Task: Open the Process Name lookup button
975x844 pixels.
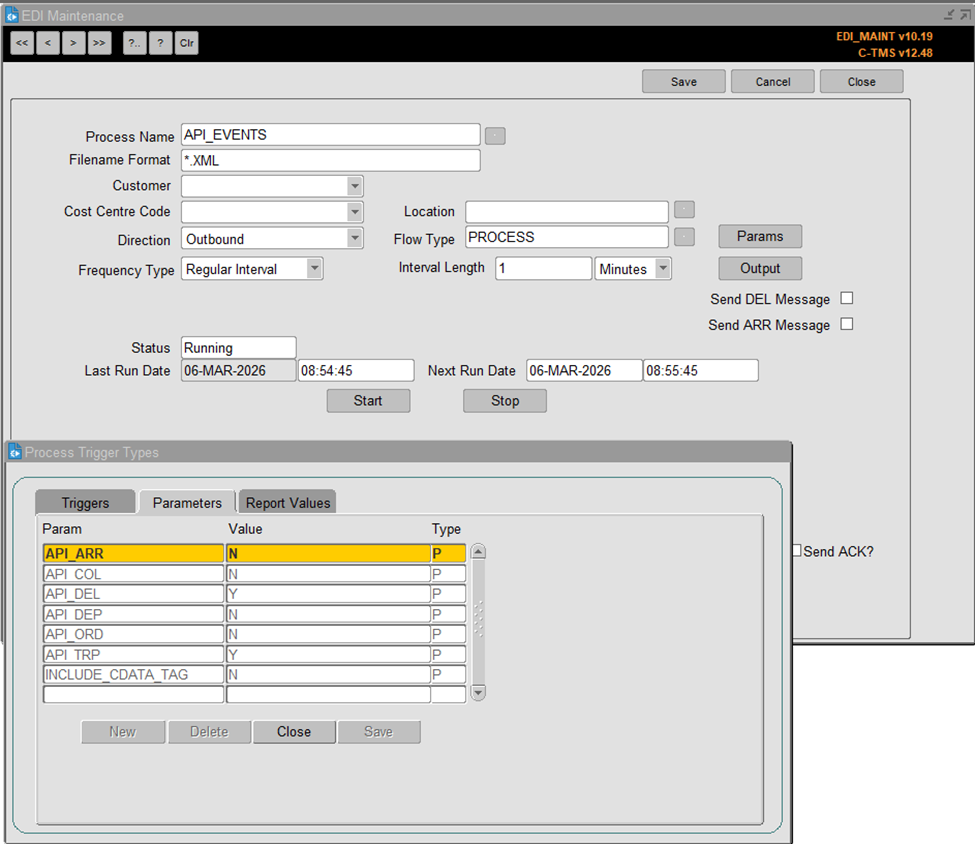Action: [495, 134]
